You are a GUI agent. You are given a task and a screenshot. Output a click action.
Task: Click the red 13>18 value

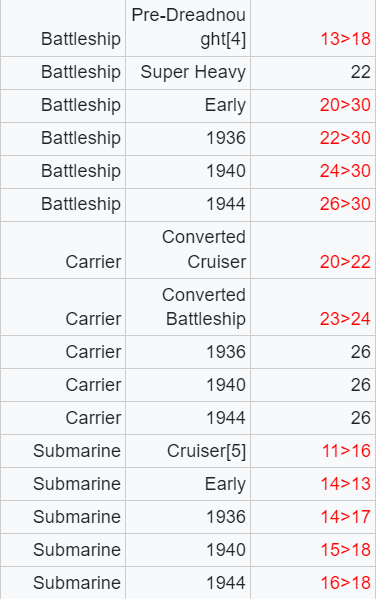[345, 39]
